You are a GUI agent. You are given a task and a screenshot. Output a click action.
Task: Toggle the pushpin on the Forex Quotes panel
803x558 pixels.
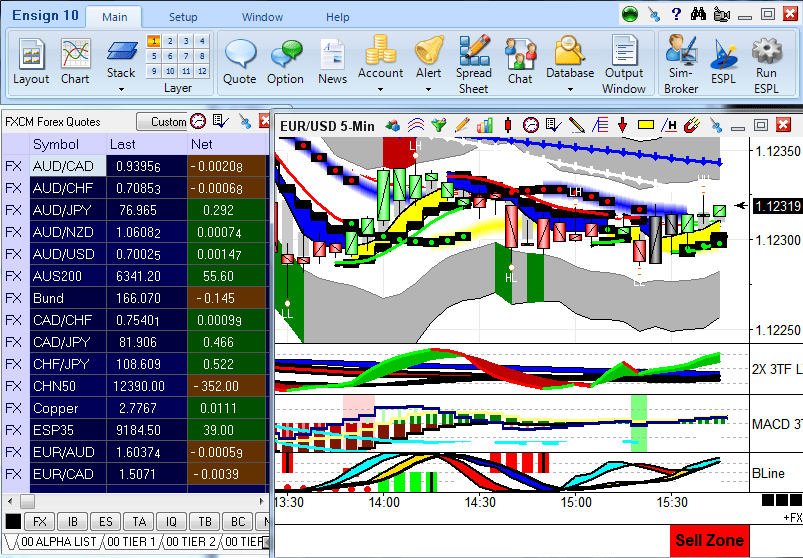[245, 122]
